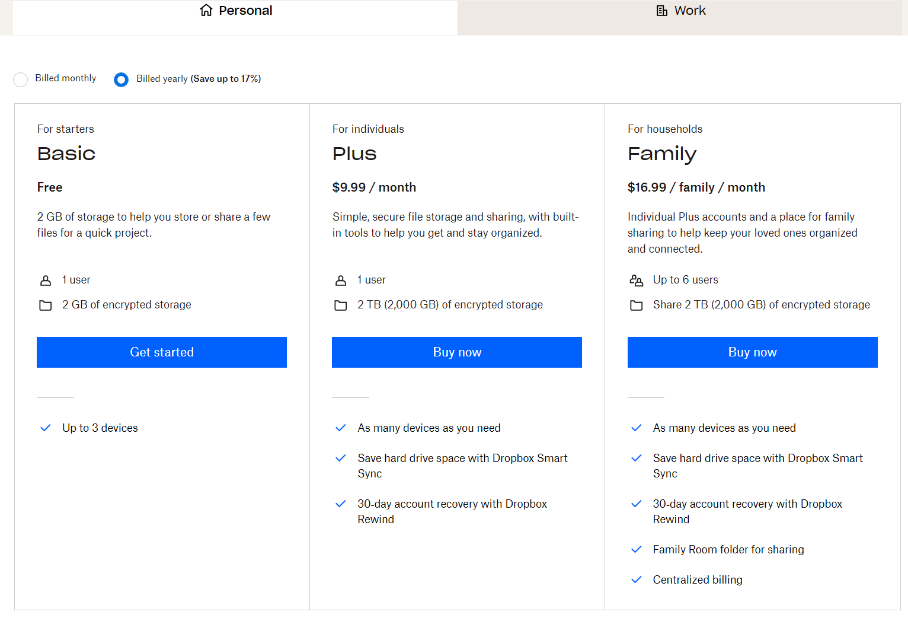Image resolution: width=908 pixels, height=618 pixels.
Task: Click the building icon on Work tab
Action: (662, 11)
